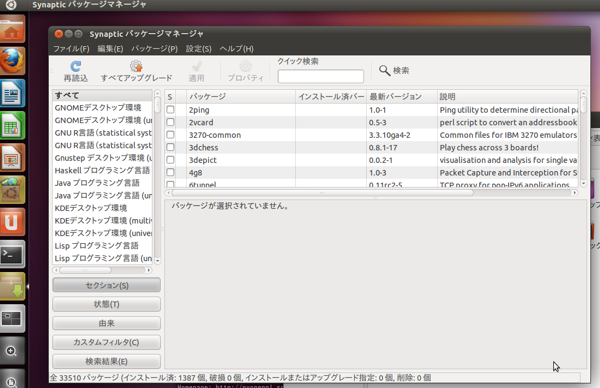Select the Synaptic launcher icon with green arrow
Image resolution: width=600 pixels, height=388 pixels.
[x=12, y=286]
